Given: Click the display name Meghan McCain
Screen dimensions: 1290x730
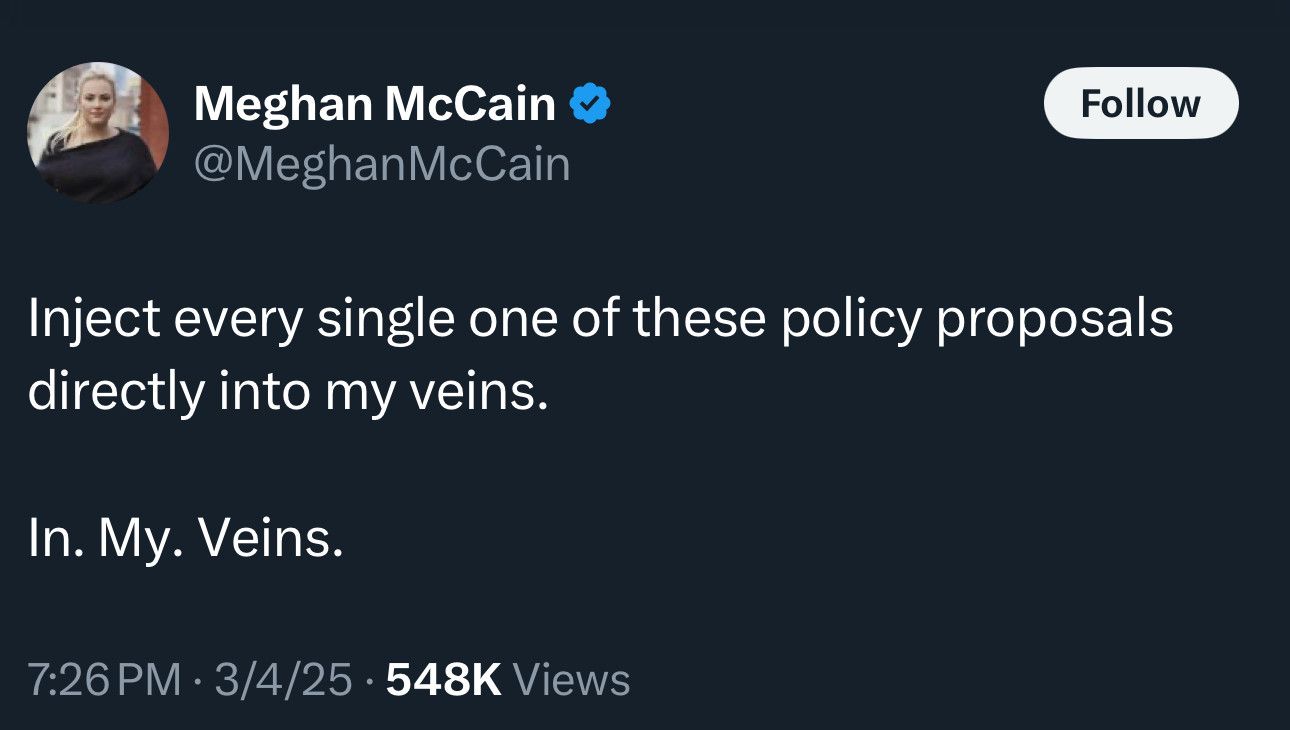Looking at the screenshot, I should [x=374, y=103].
